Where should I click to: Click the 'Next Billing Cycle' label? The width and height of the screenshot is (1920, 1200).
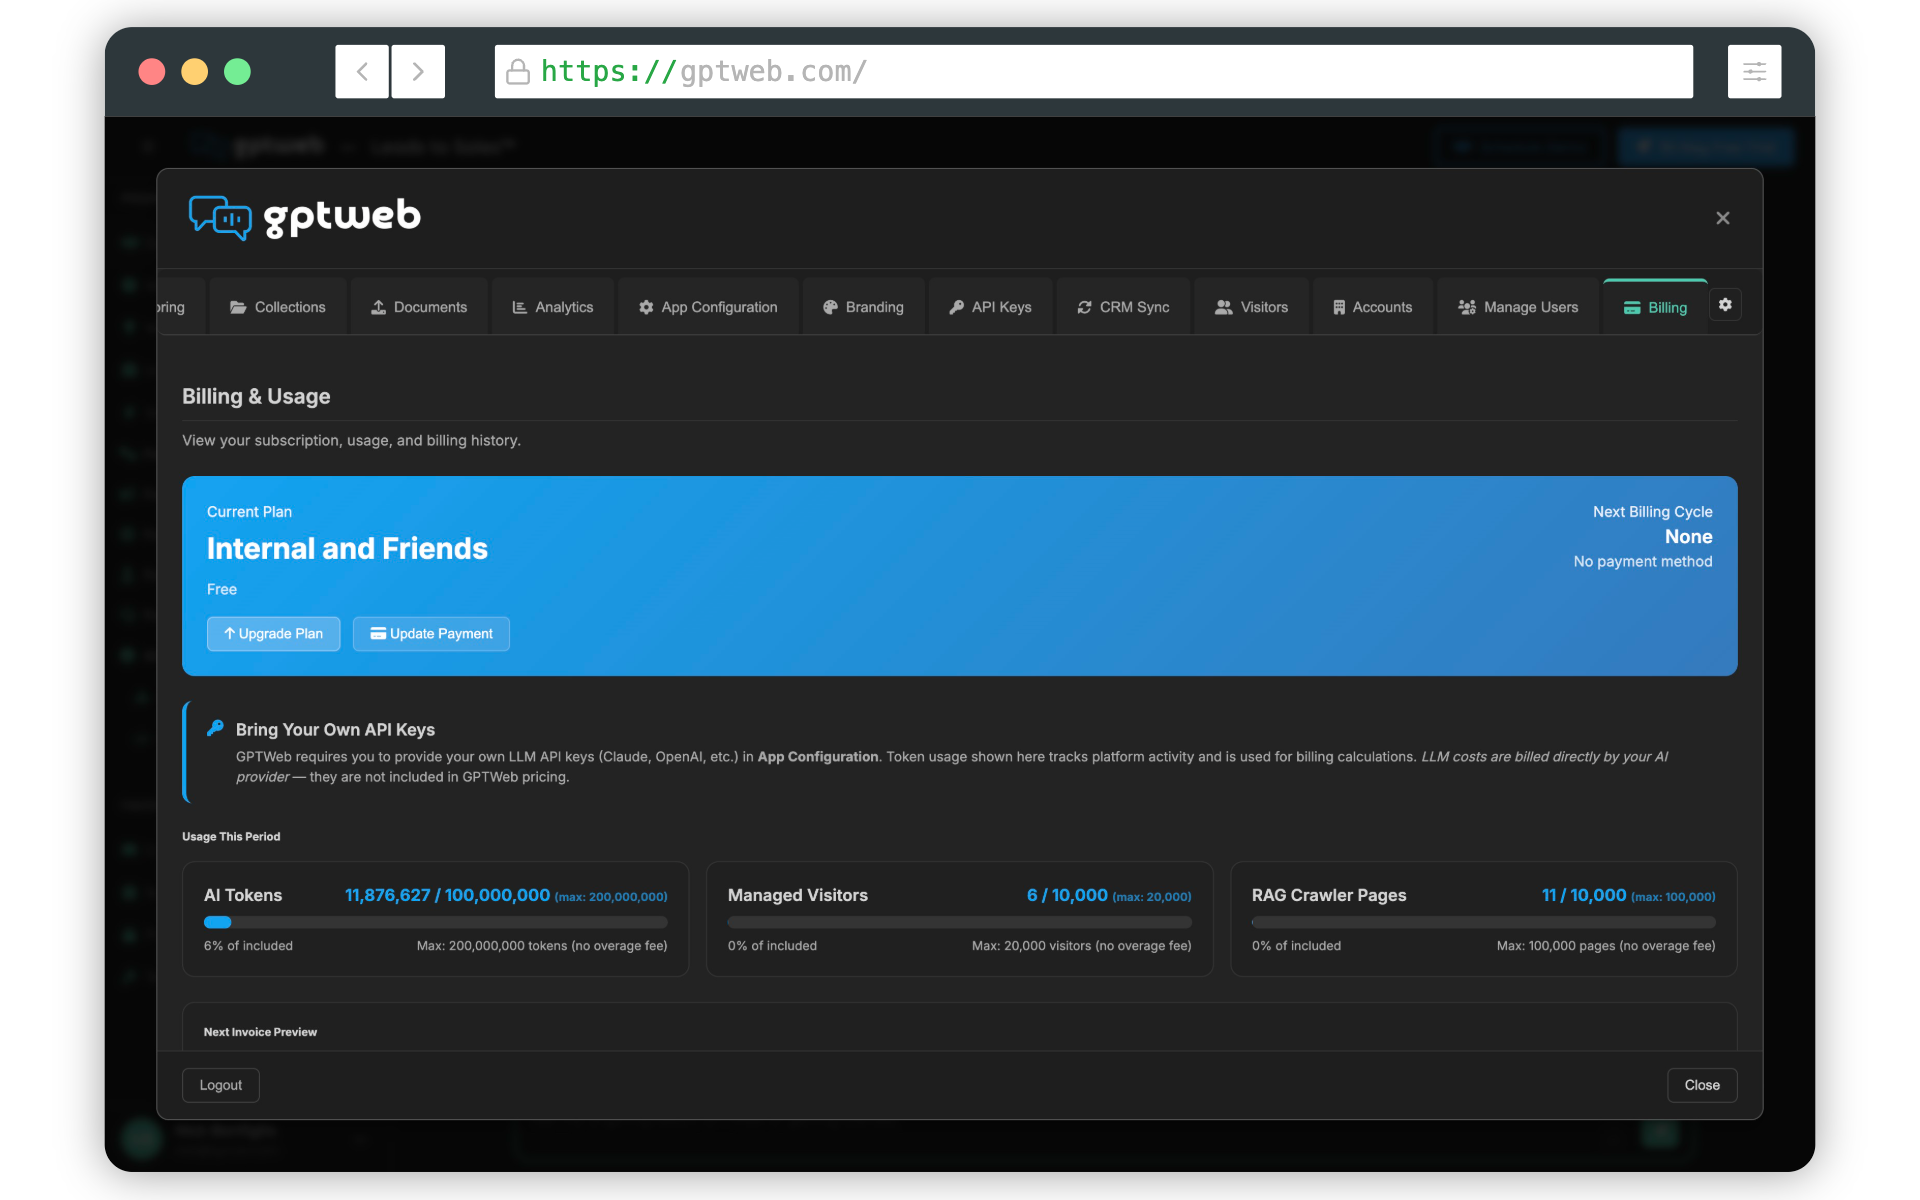(1653, 512)
